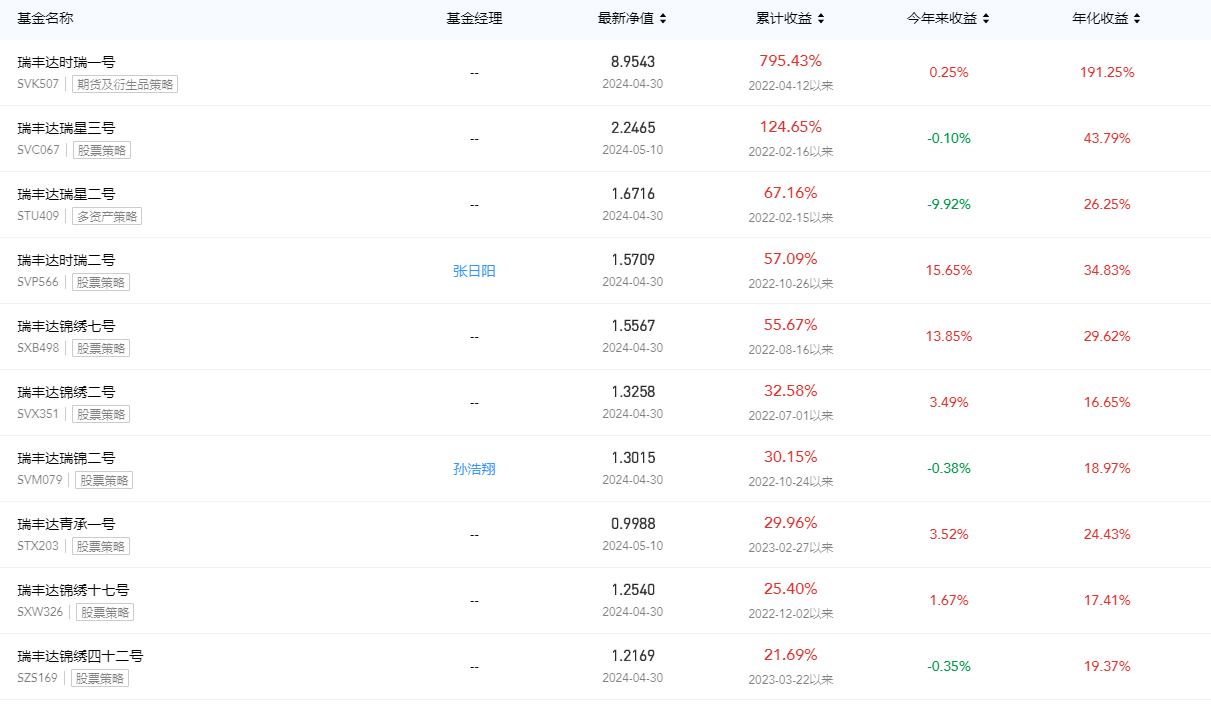Click net value 1.6716
Image resolution: width=1211 pixels, height=709 pixels.
pos(633,194)
